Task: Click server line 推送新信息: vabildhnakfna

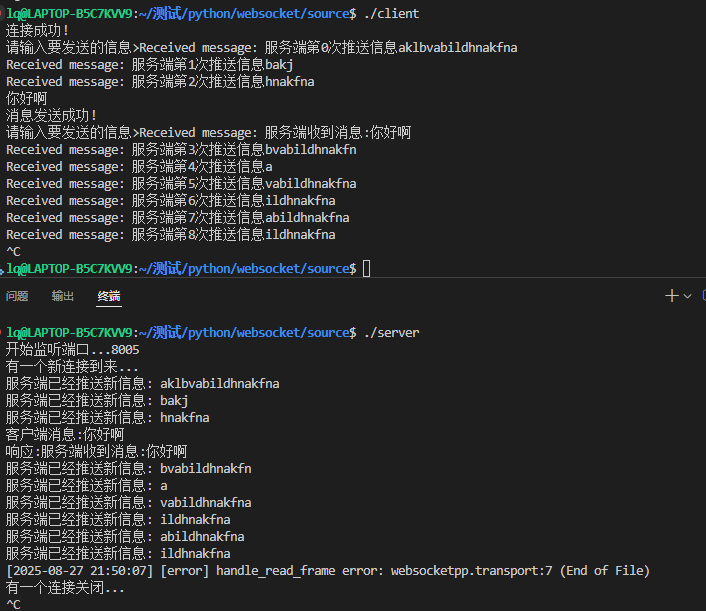Action: [x=129, y=503]
